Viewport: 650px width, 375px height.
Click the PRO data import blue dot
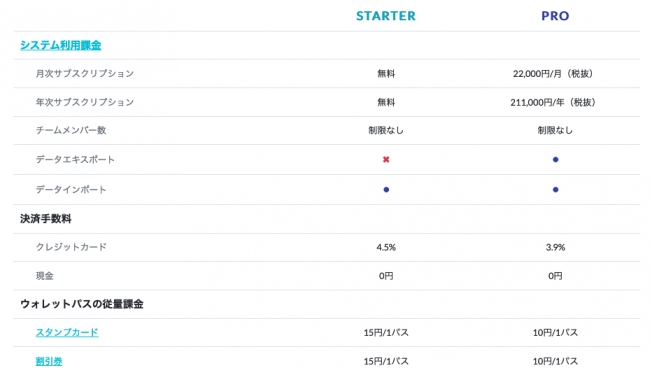555,190
